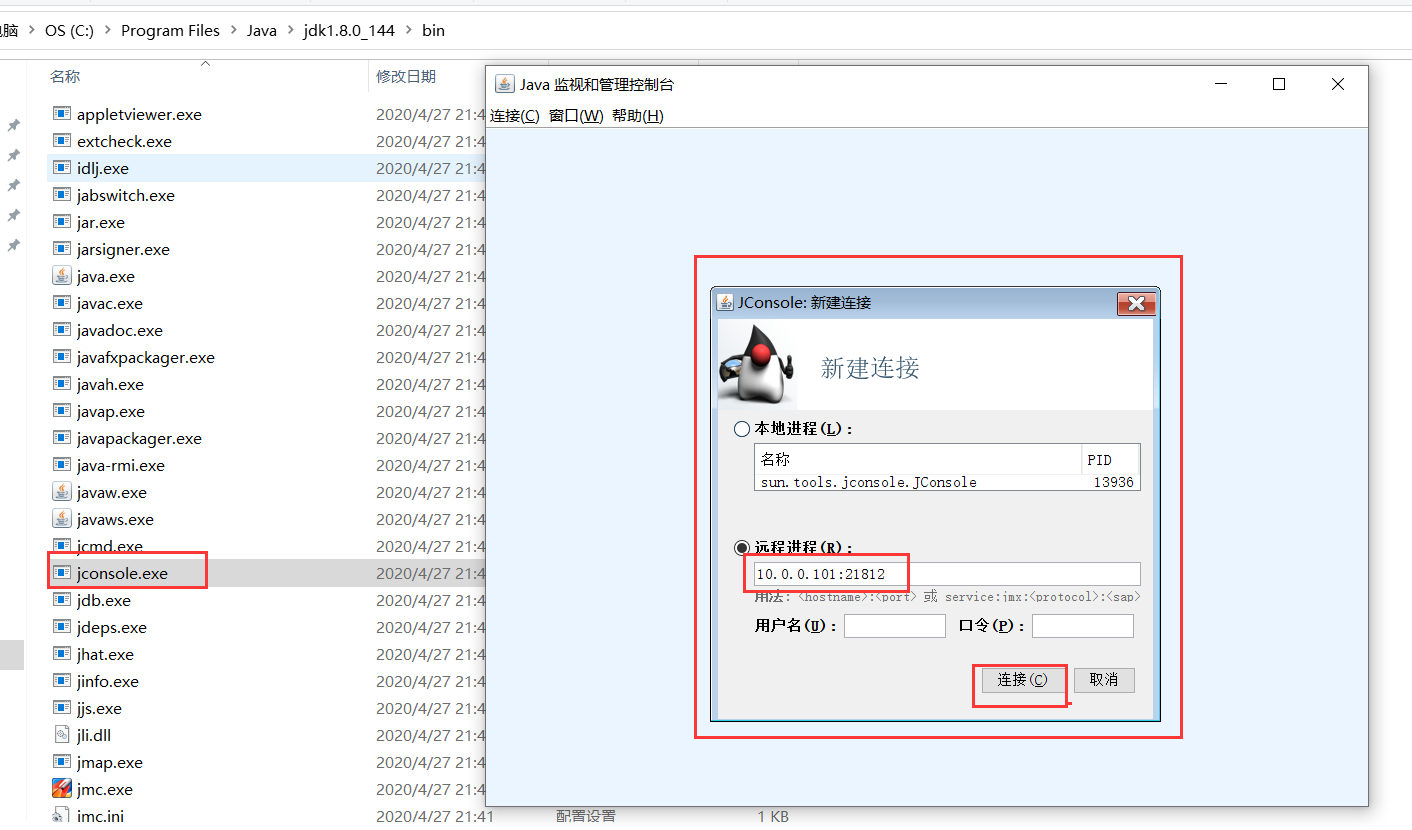1412x830 pixels.
Task: Click the jarsigner.exe file icon
Action: click(62, 249)
